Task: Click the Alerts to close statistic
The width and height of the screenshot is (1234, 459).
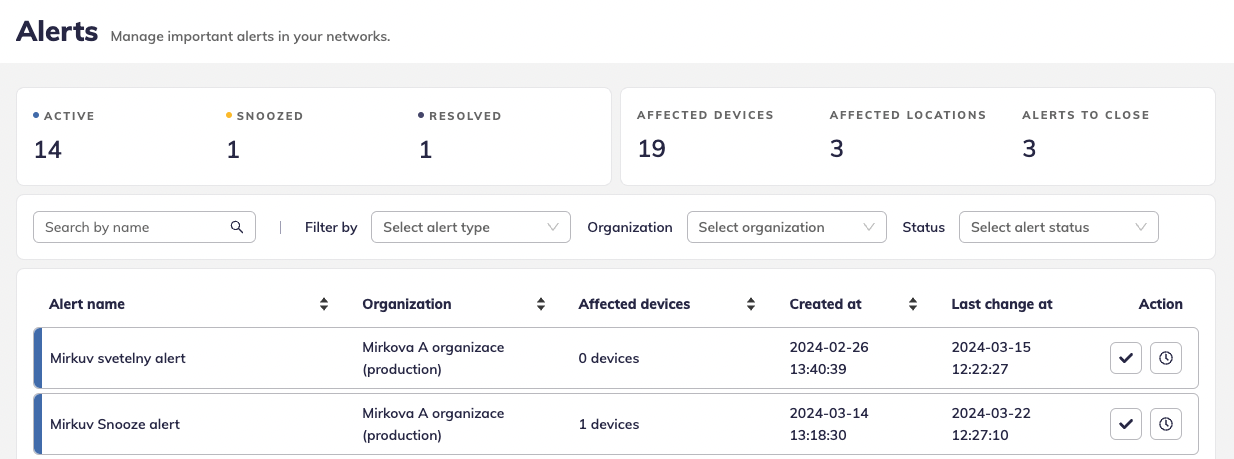Action: pos(1029,149)
